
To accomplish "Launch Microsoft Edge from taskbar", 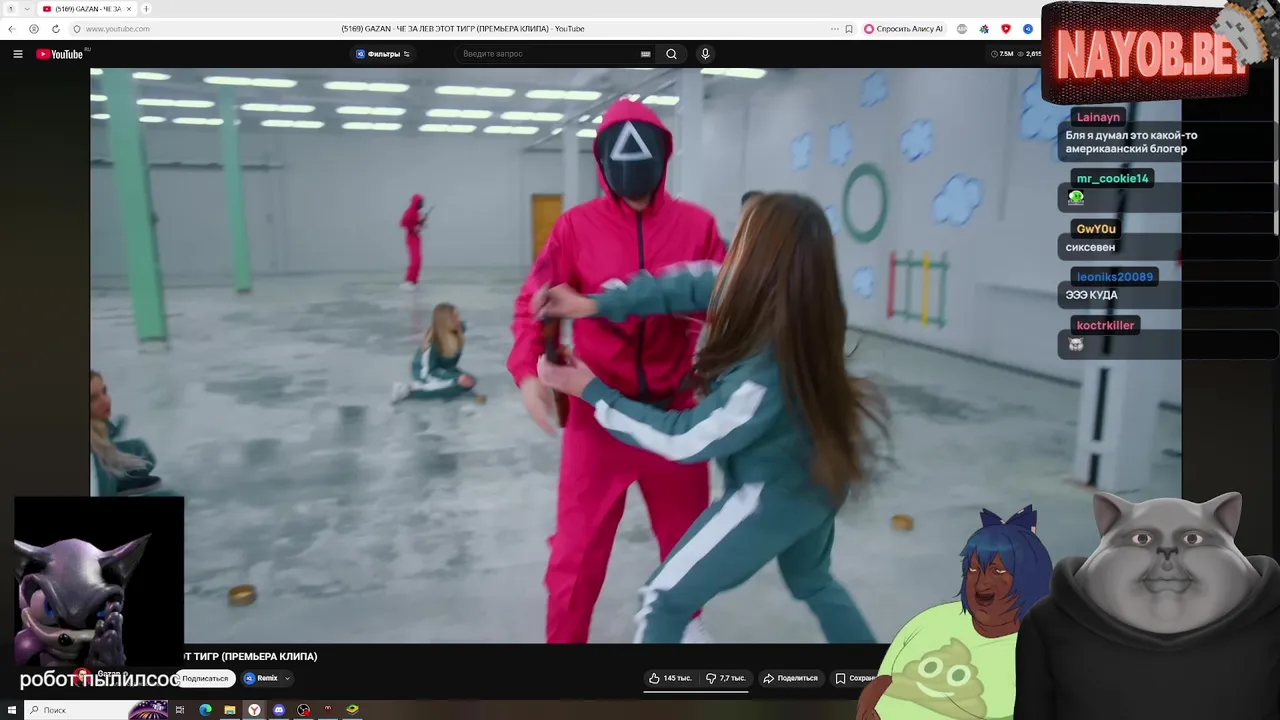I will tap(205, 710).
